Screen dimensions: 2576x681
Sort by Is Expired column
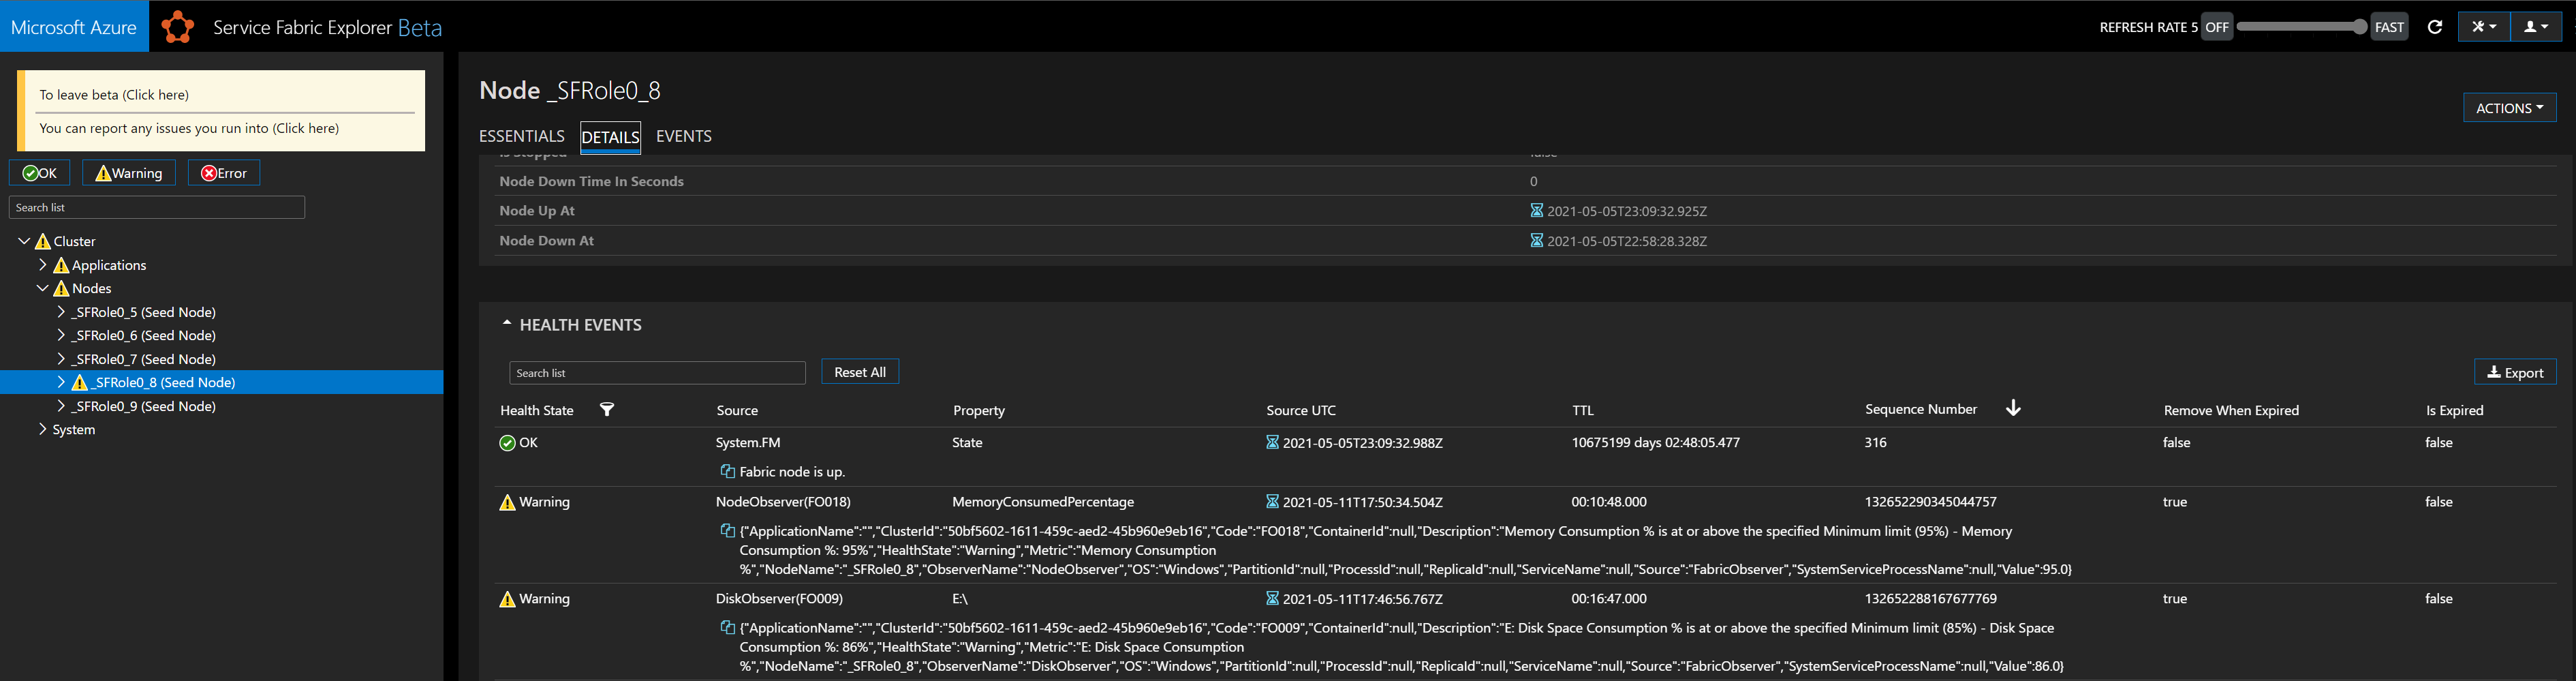click(x=2454, y=410)
